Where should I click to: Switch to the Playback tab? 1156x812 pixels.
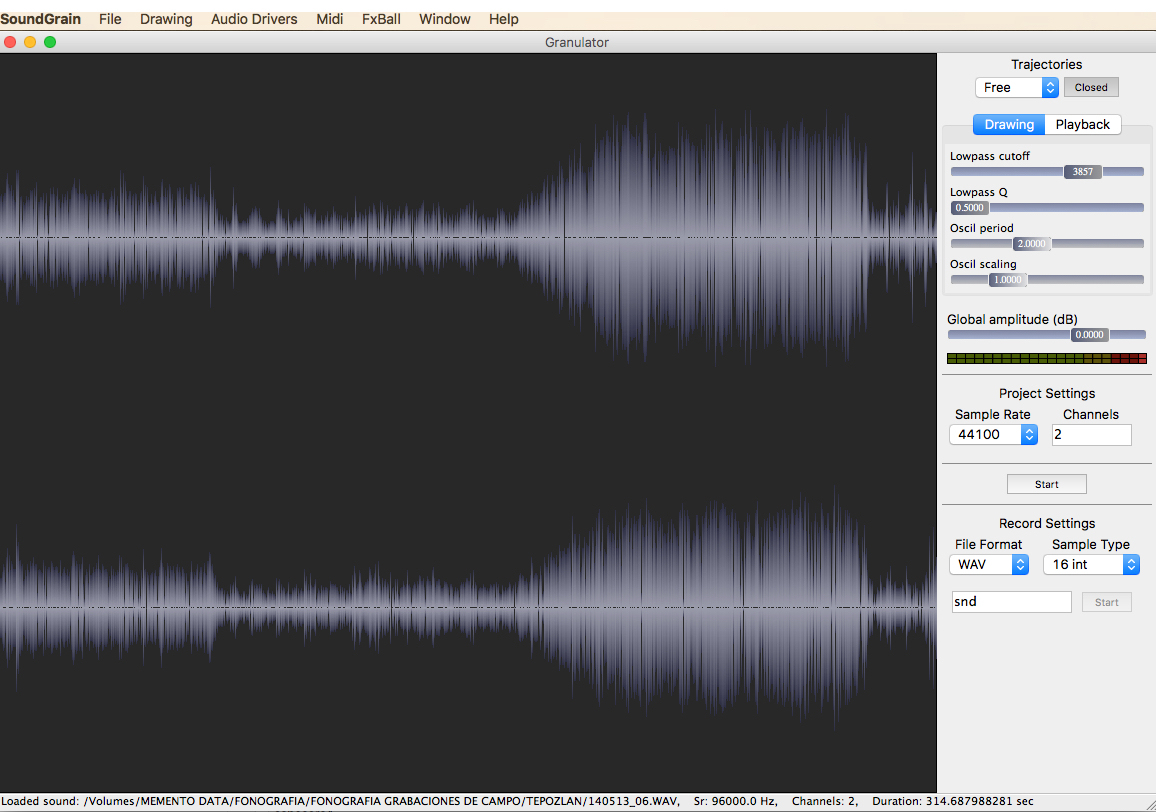coord(1082,124)
